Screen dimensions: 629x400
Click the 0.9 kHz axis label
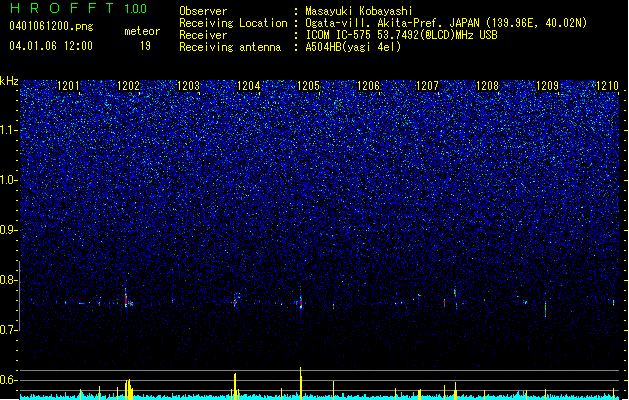pyautogui.click(x=9, y=230)
